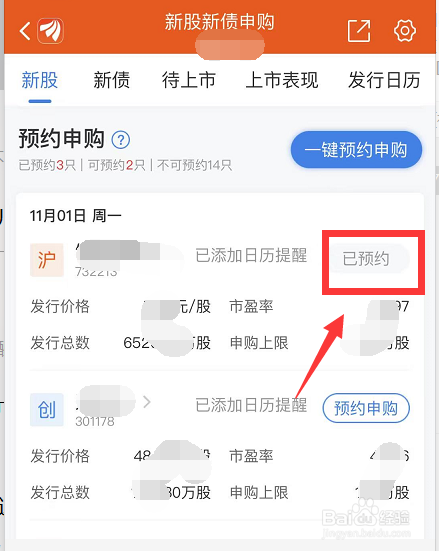Expand stock 301178 details chevron

click(x=147, y=402)
